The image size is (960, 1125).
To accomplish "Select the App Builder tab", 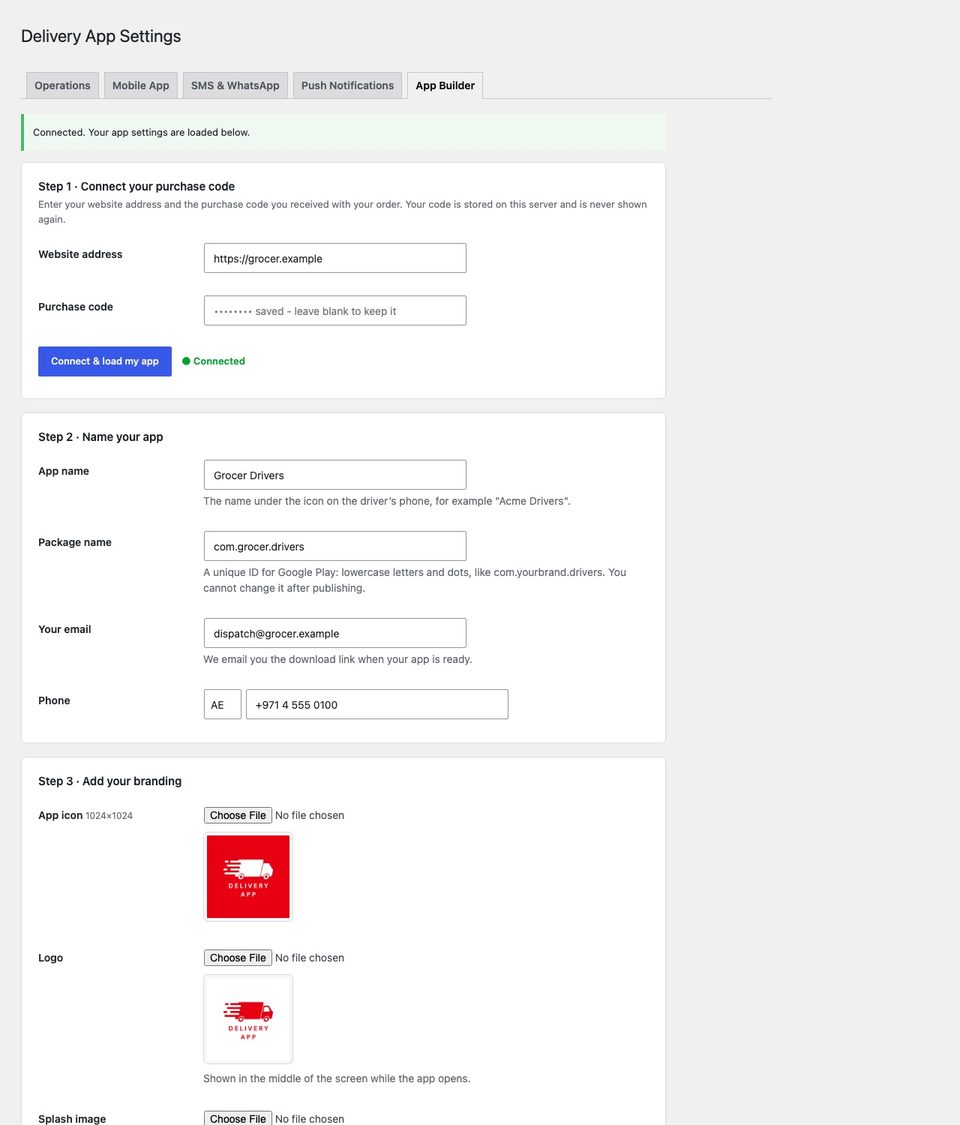I will [x=445, y=85].
